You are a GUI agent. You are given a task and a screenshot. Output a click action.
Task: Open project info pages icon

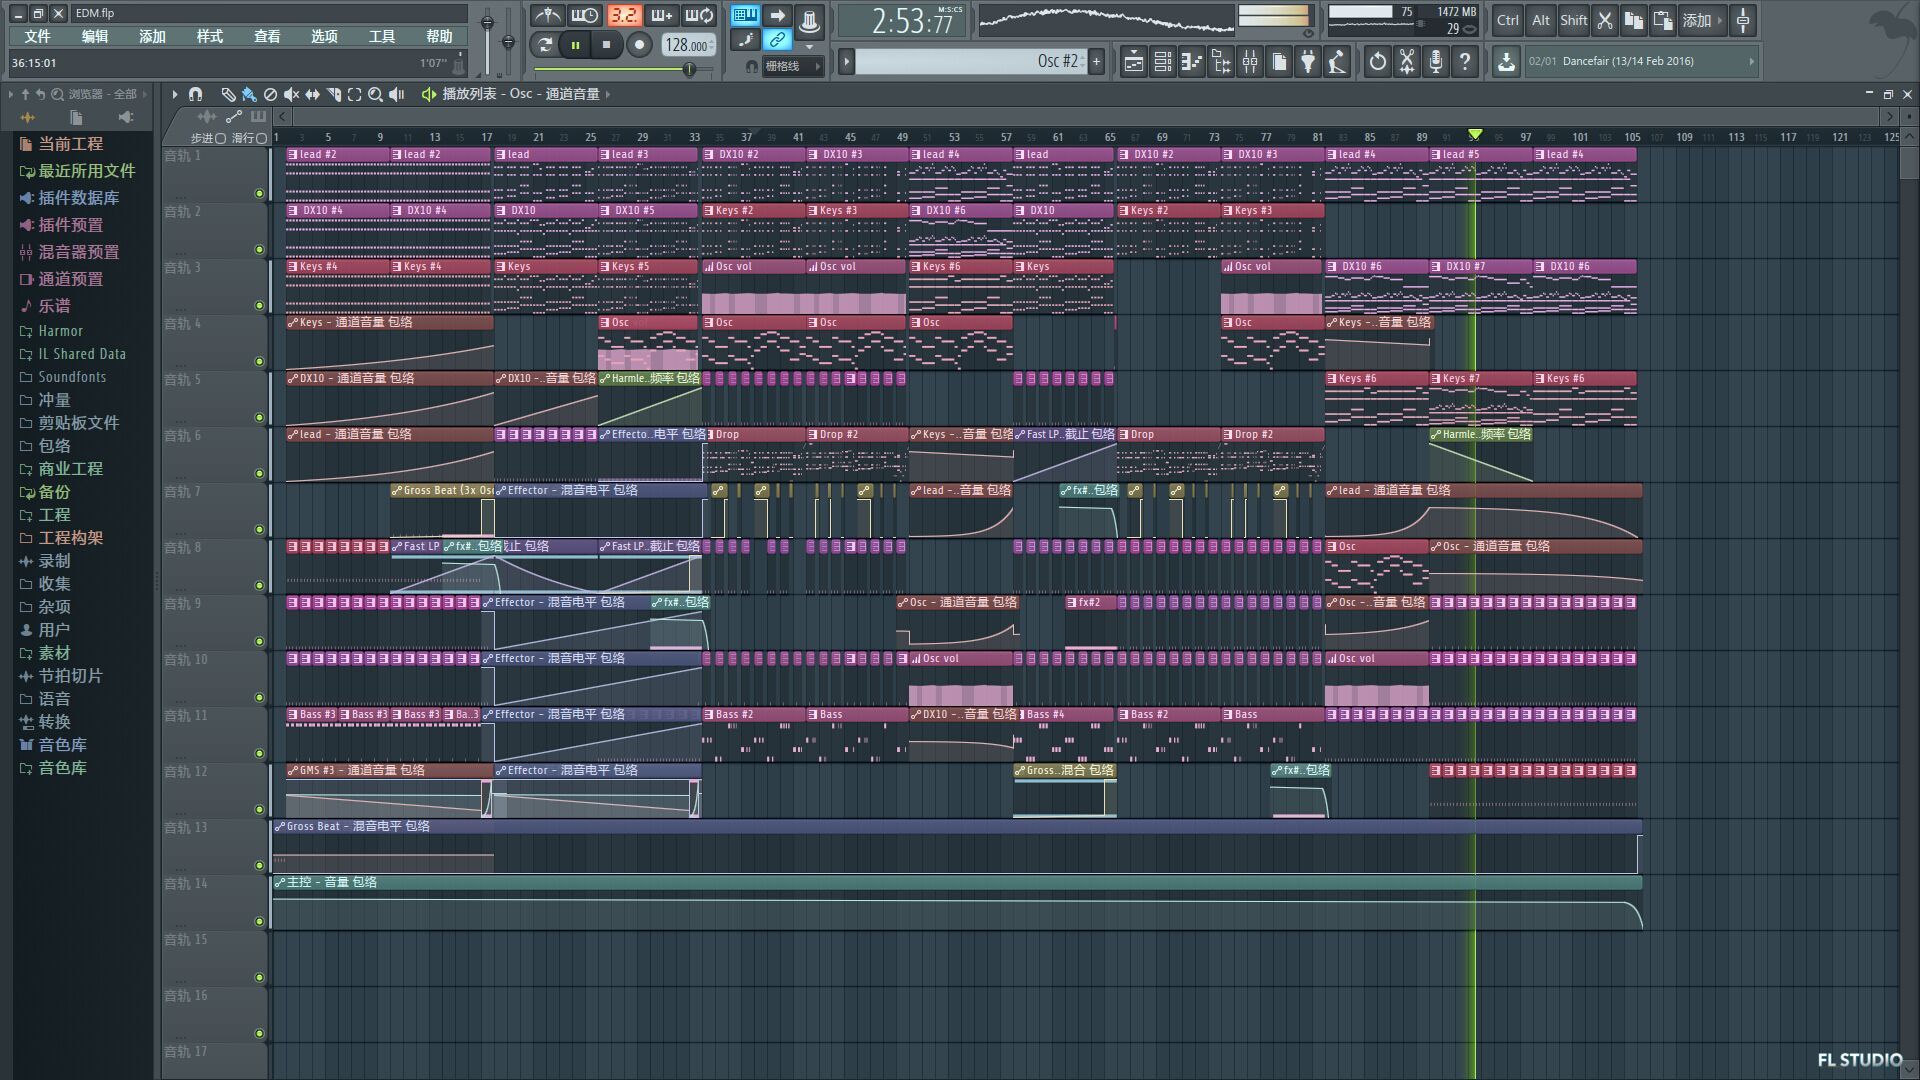pos(1279,62)
